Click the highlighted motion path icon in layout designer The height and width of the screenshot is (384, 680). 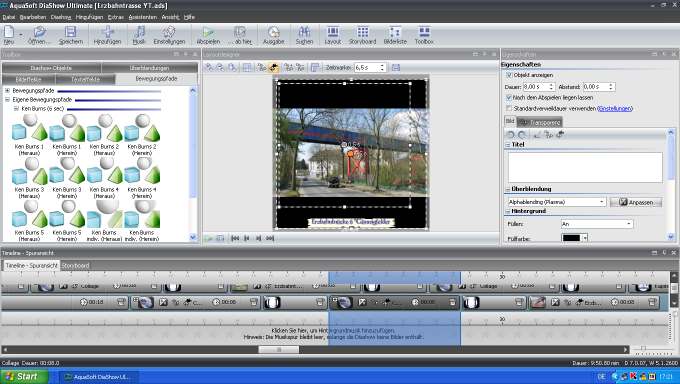[274, 67]
